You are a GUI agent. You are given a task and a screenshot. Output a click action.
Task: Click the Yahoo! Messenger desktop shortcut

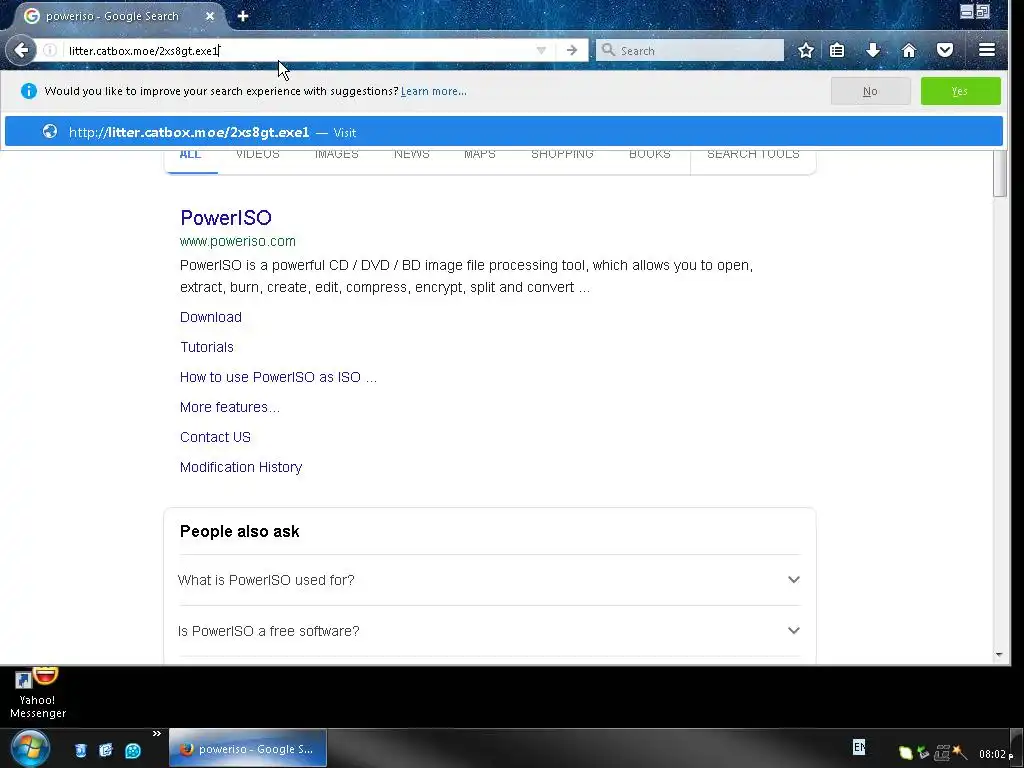tap(38, 693)
